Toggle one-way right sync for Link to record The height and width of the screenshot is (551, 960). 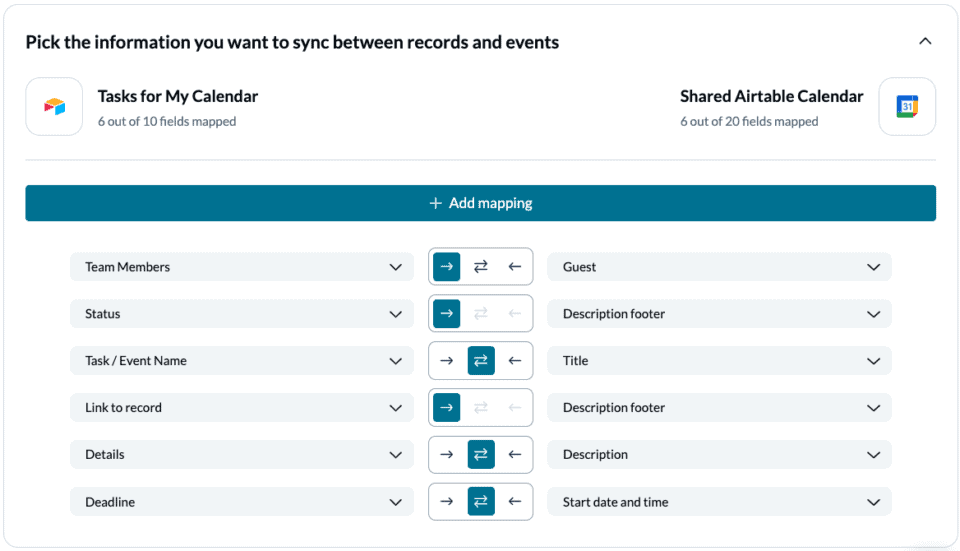pyautogui.click(x=446, y=407)
